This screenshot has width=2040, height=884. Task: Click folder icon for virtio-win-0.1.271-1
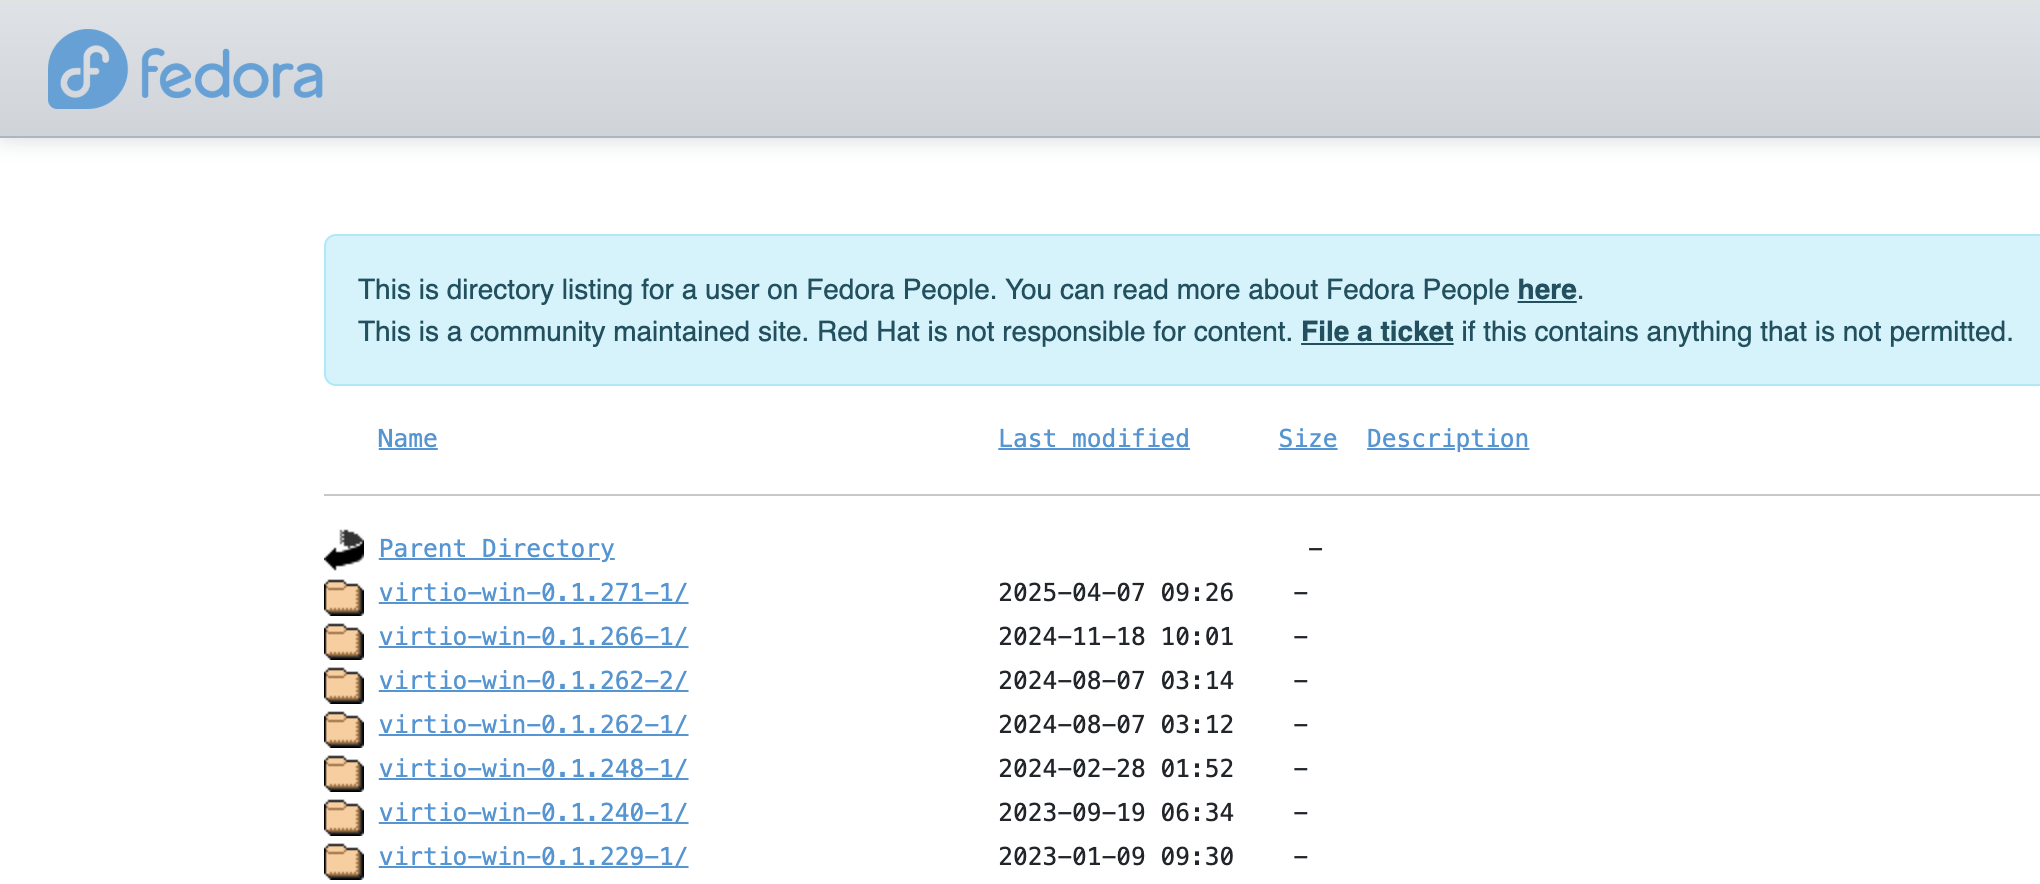(343, 596)
